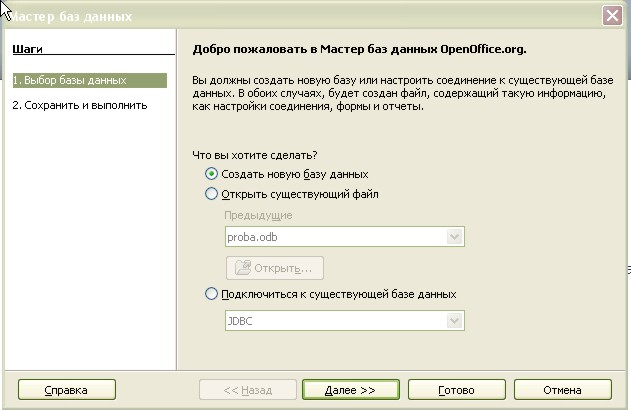The image size is (631, 410).
Task: Click inside the JDBC combo box field
Action: click(x=336, y=321)
